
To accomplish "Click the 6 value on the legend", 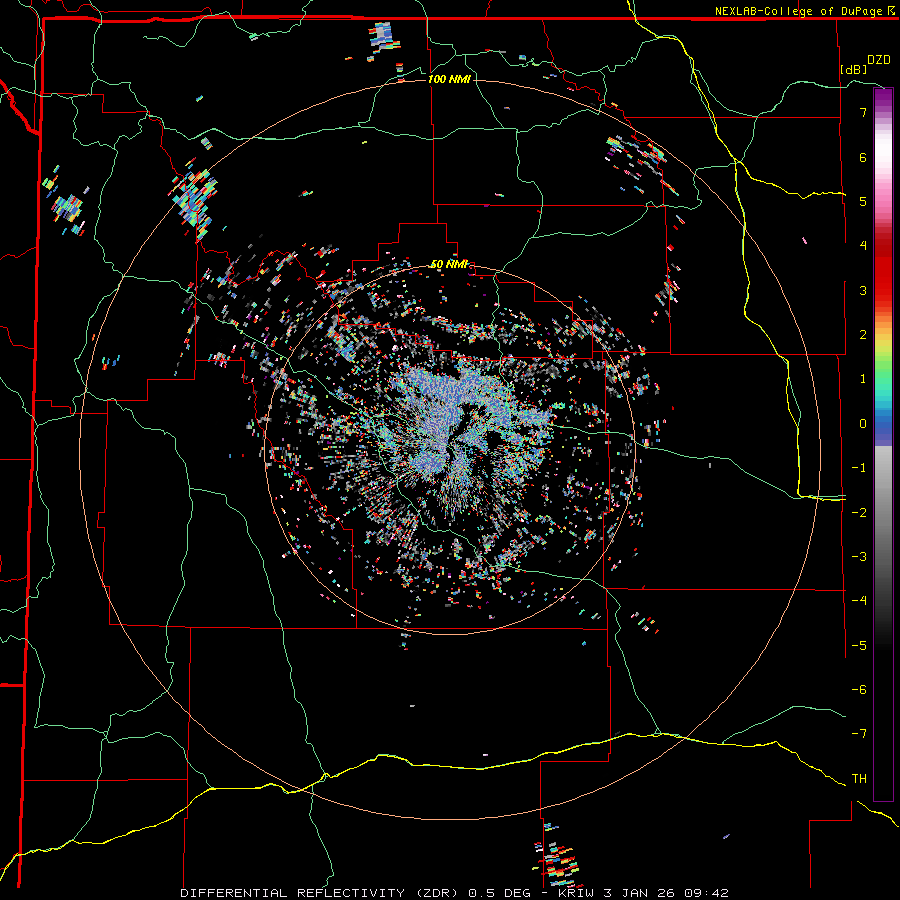I will point(863,157).
